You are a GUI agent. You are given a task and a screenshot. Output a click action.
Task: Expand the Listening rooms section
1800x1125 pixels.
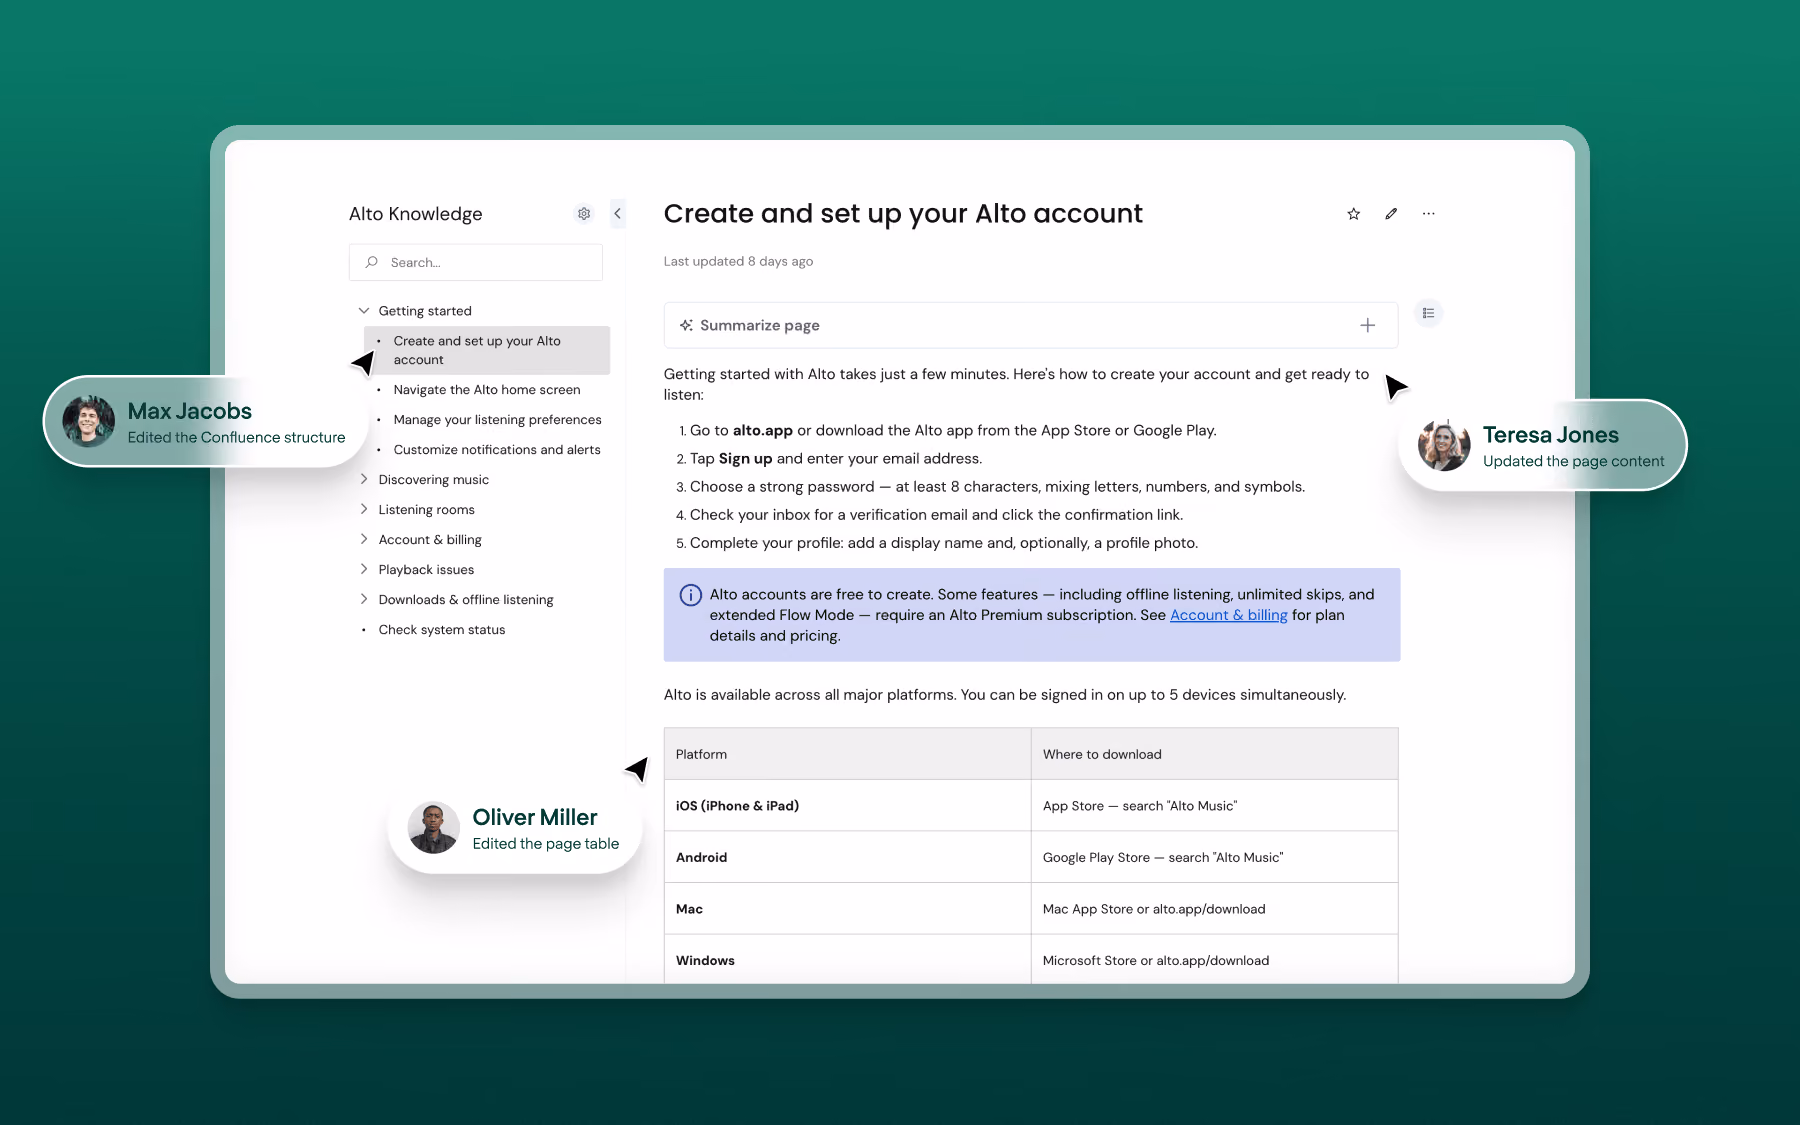coord(364,509)
